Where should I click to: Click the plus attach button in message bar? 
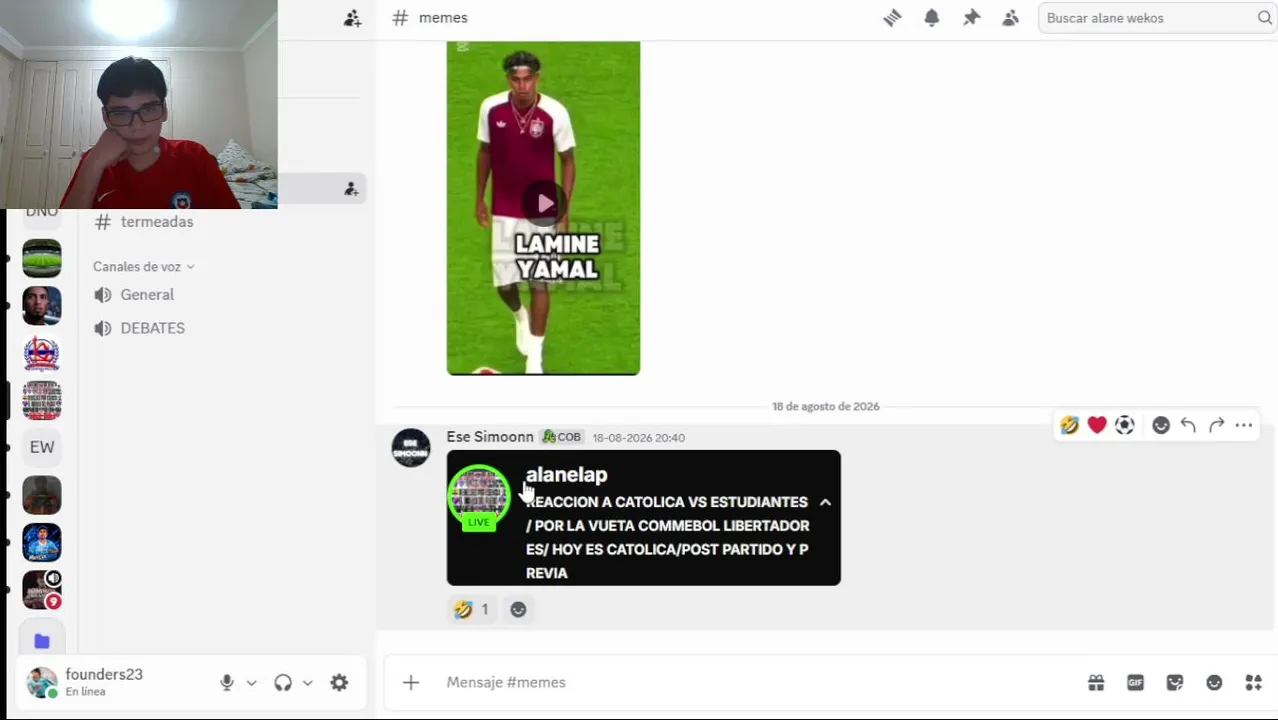point(411,682)
